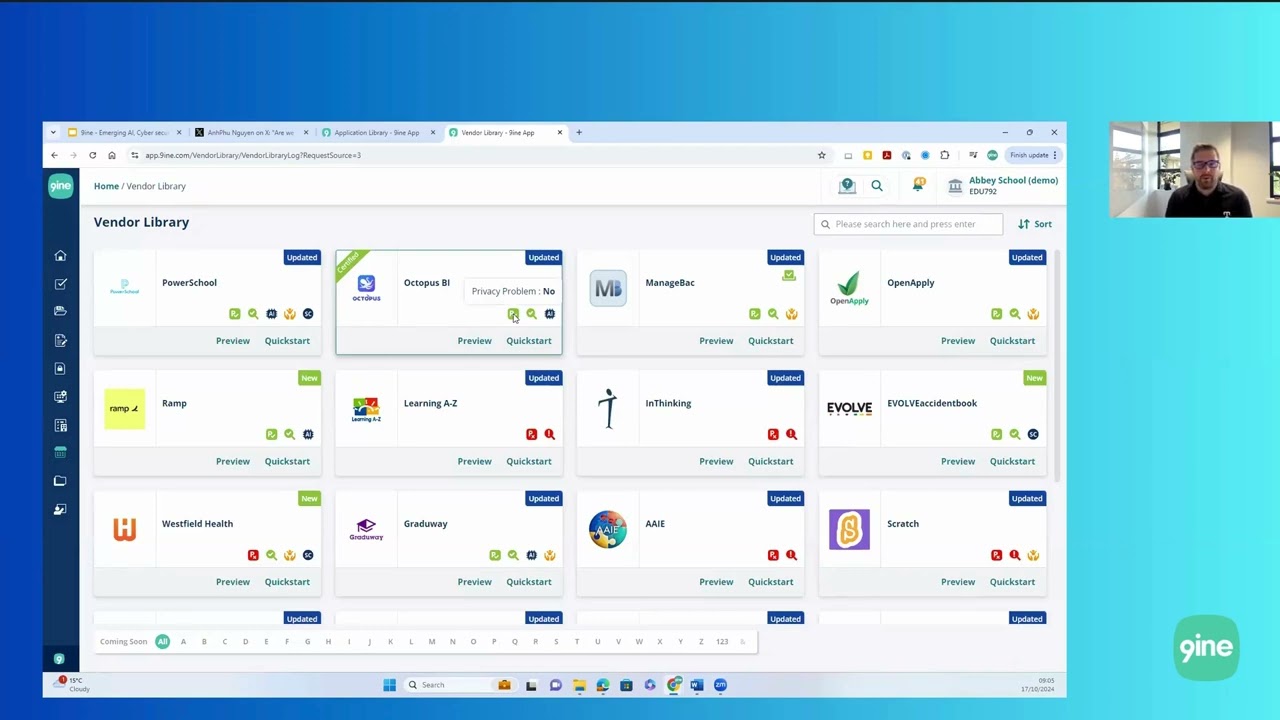Image resolution: width=1280 pixels, height=720 pixels.
Task: Click the orange badge icon on Scratch card
Action: coord(1033,555)
